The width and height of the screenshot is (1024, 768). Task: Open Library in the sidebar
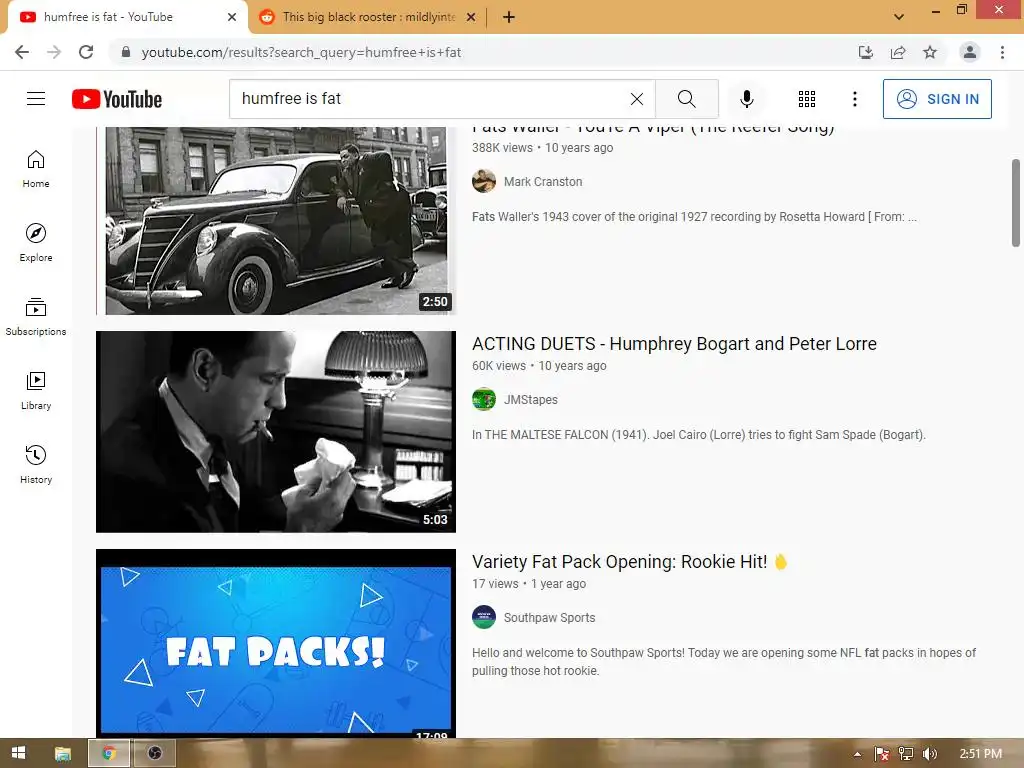point(36,391)
